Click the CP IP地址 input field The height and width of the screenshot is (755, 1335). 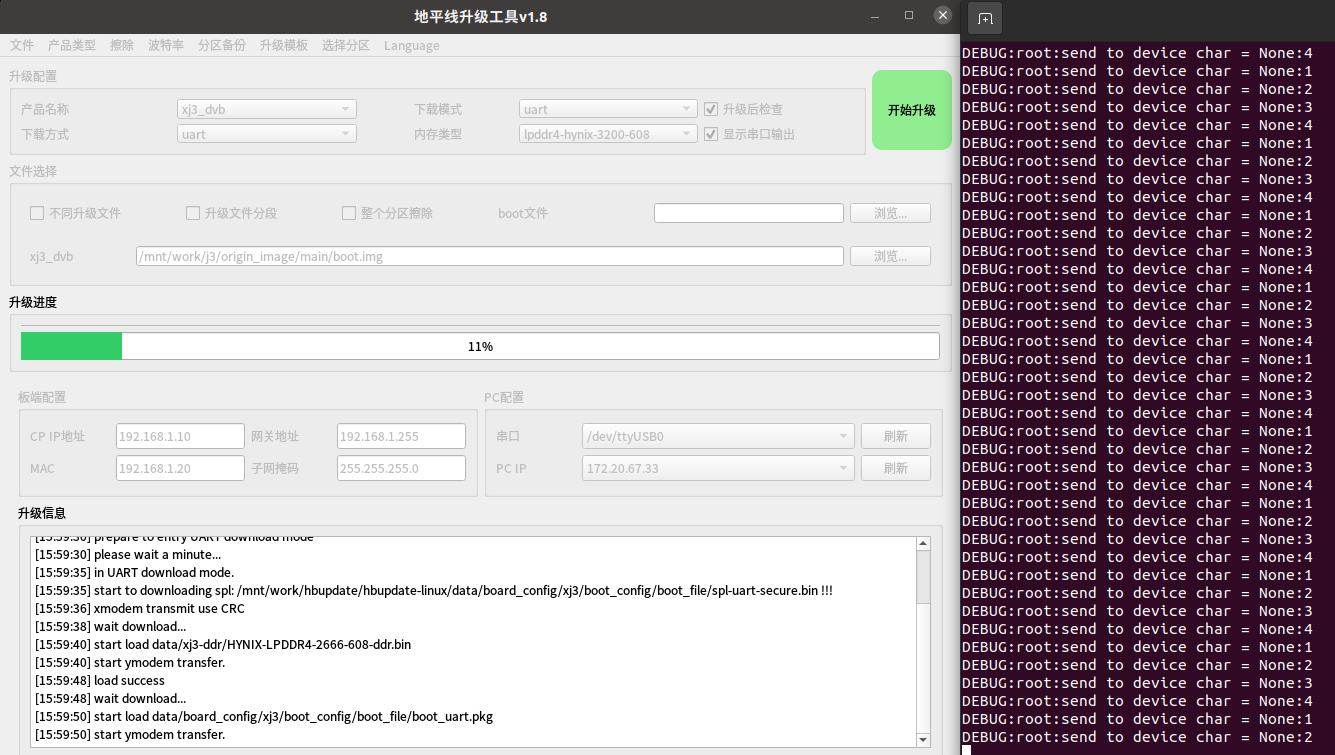pos(180,436)
